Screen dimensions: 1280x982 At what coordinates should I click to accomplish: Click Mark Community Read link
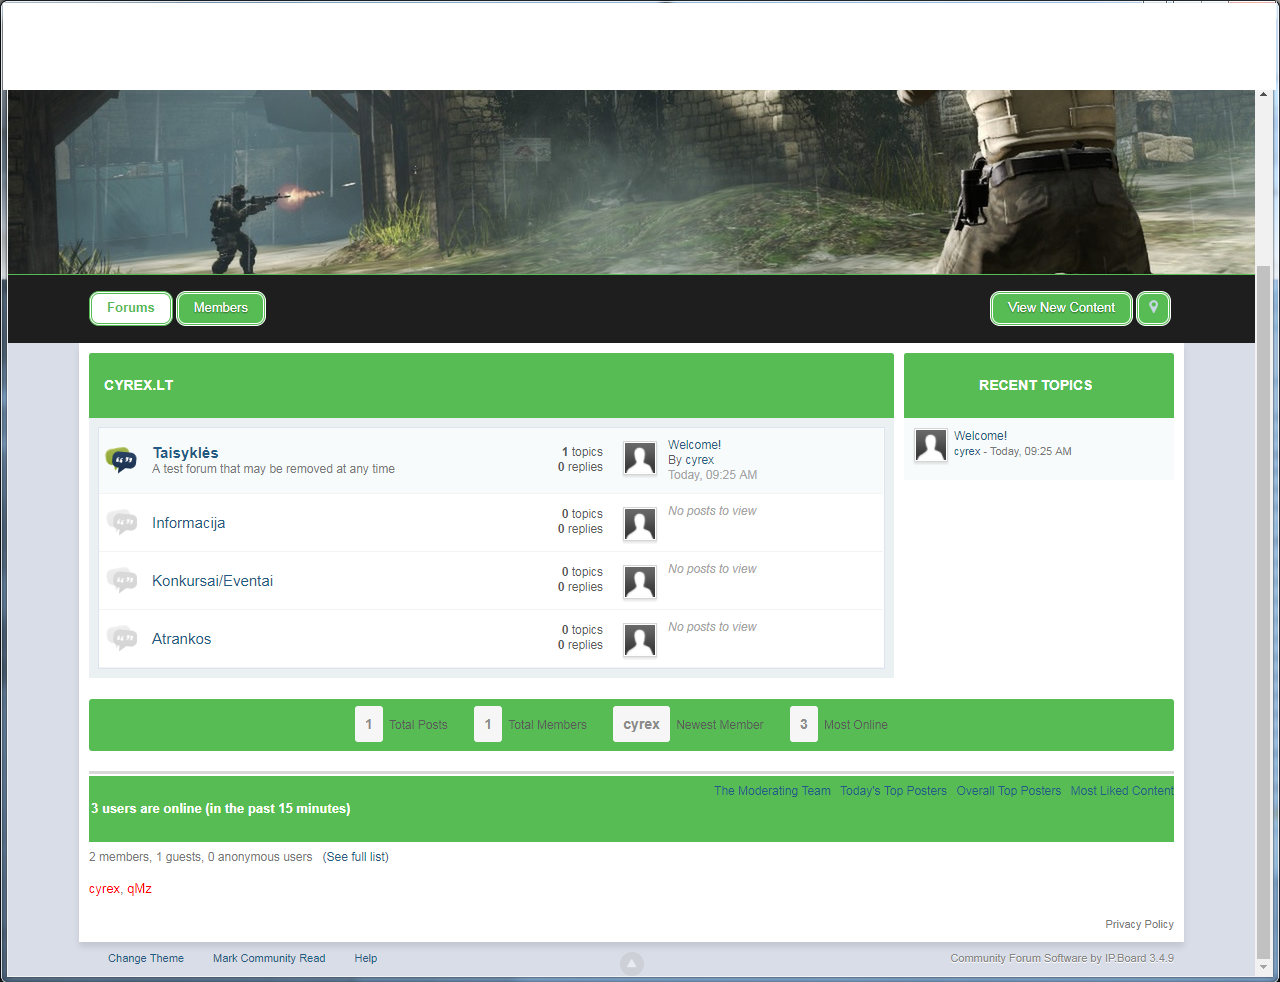(269, 958)
